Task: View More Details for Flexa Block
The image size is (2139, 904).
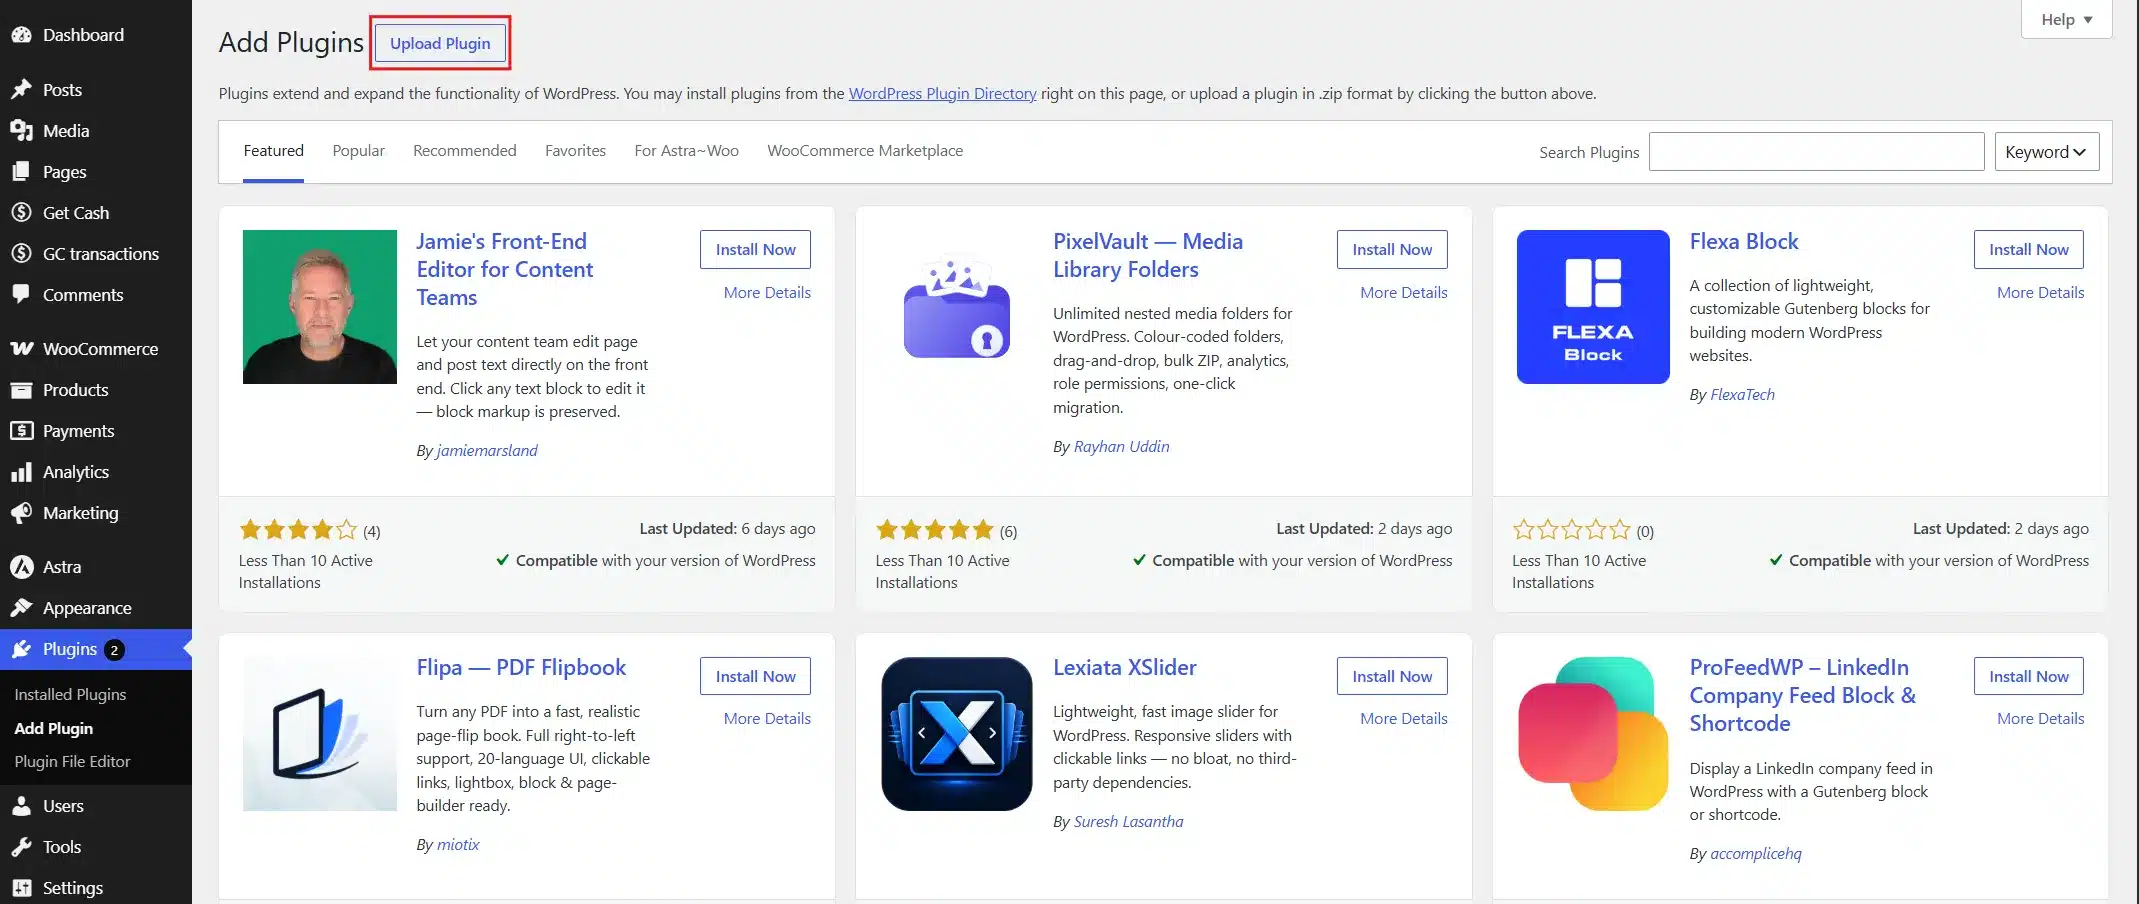Action: (x=2040, y=293)
